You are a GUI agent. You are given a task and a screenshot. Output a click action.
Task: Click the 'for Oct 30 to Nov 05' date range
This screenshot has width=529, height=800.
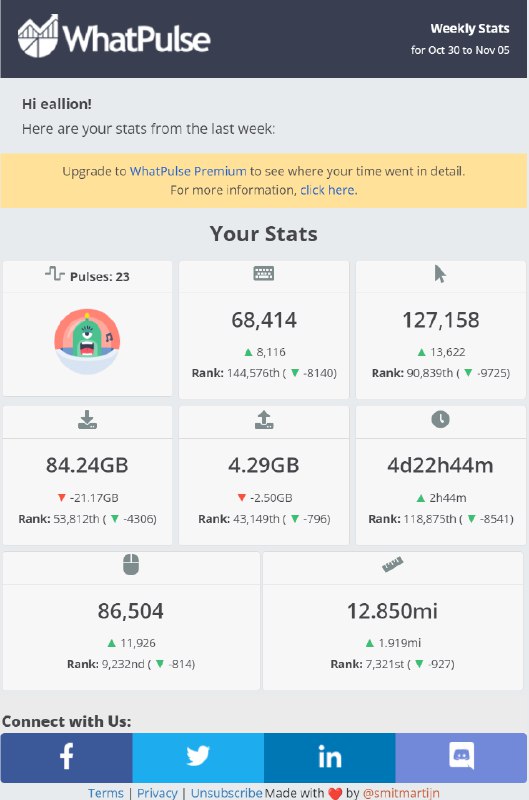tap(460, 50)
